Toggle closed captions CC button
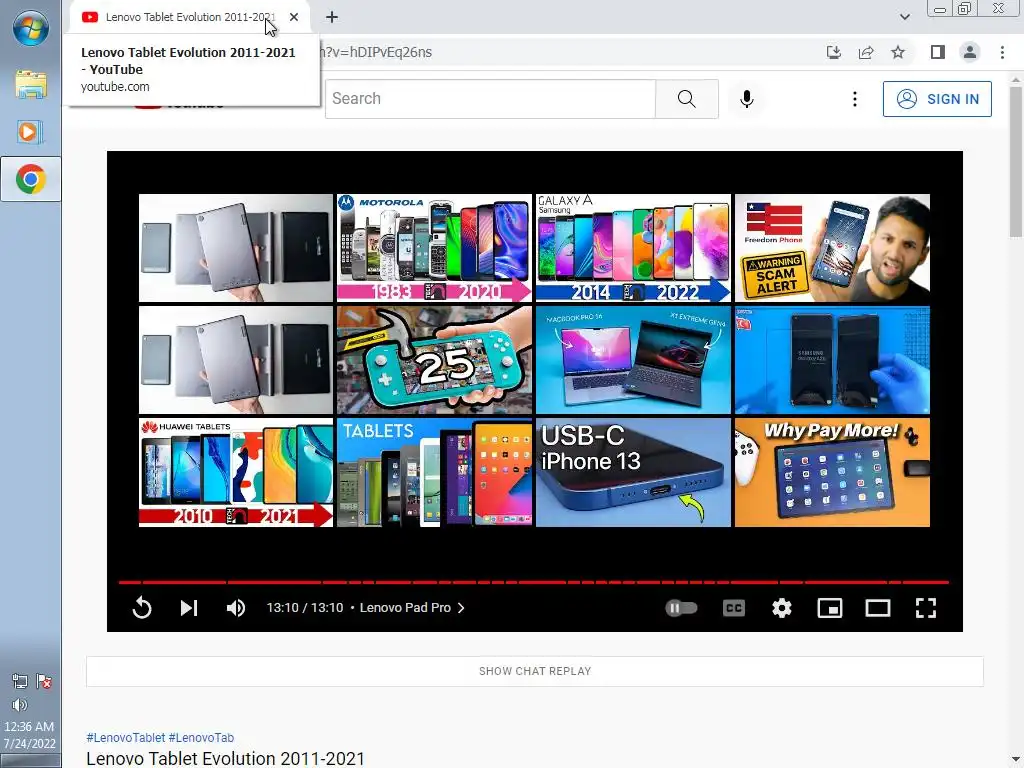This screenshot has height=768, width=1024. point(734,608)
